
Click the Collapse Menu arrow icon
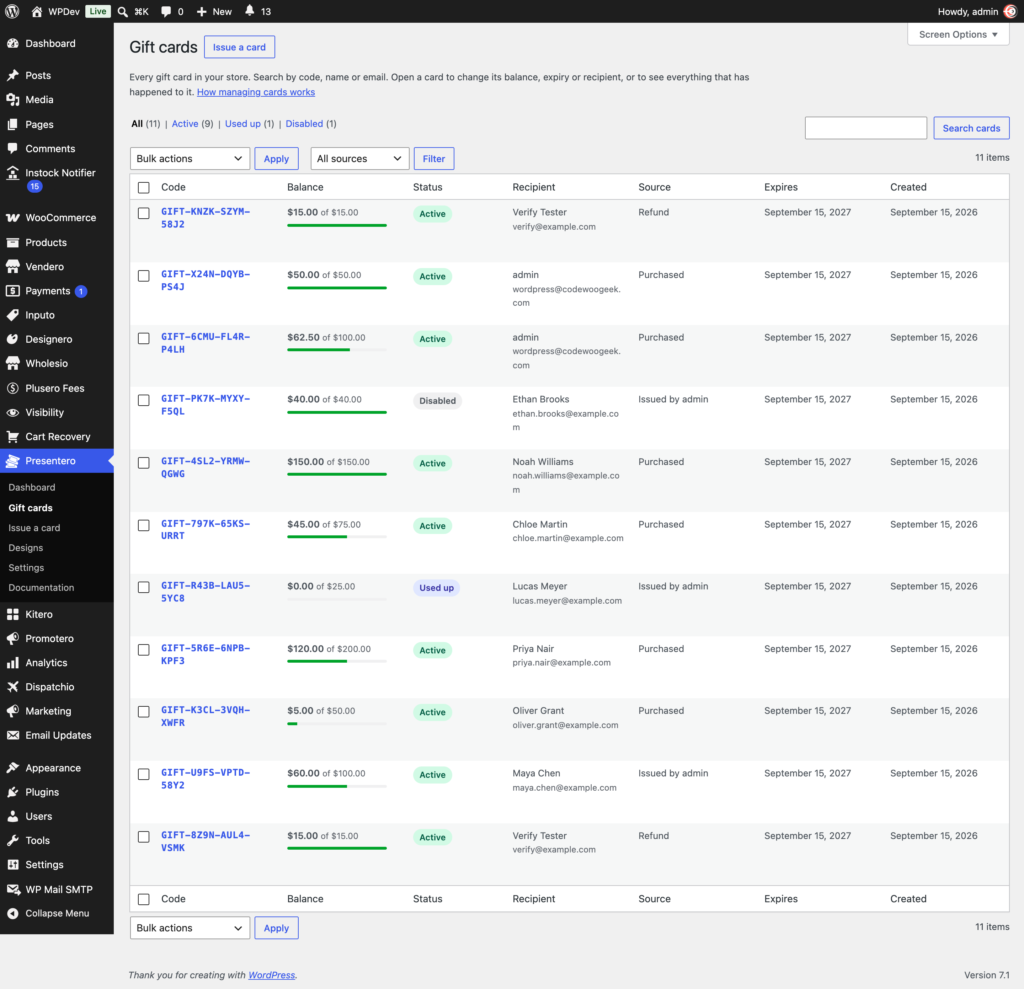point(12,913)
